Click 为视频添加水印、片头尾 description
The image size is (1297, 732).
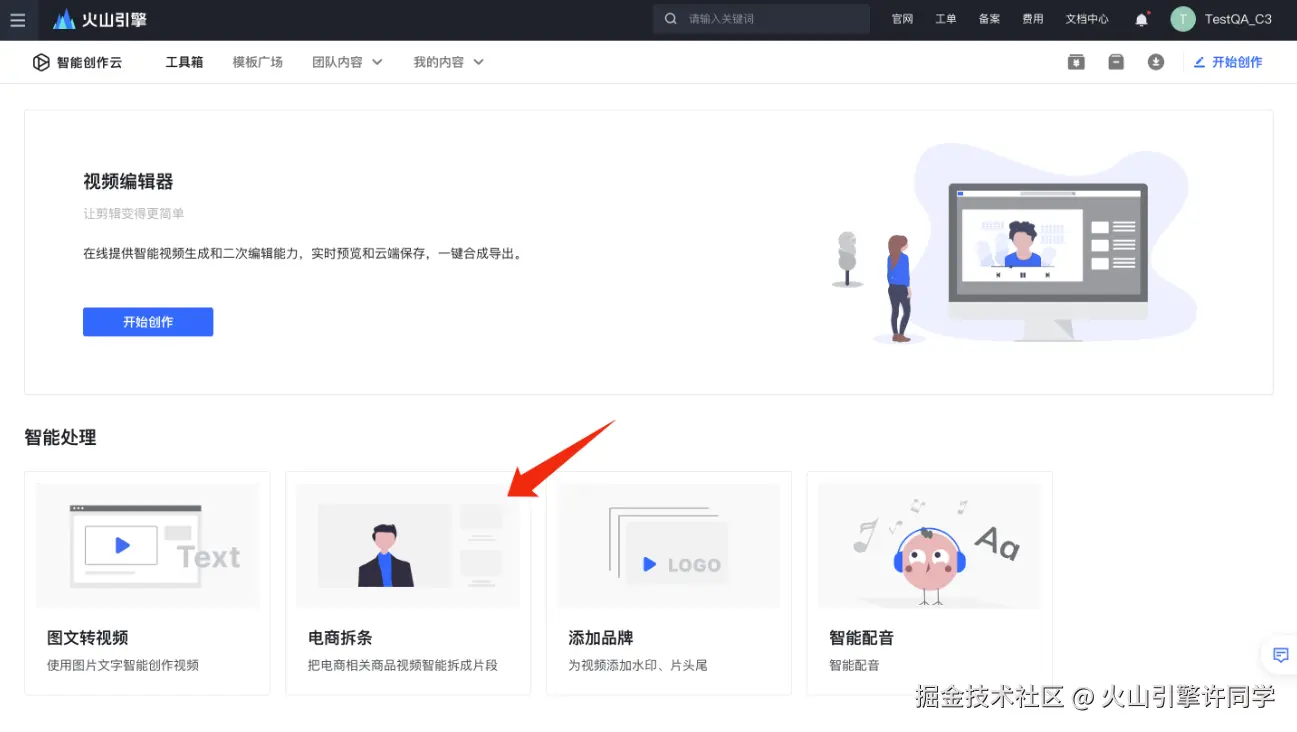coord(638,665)
